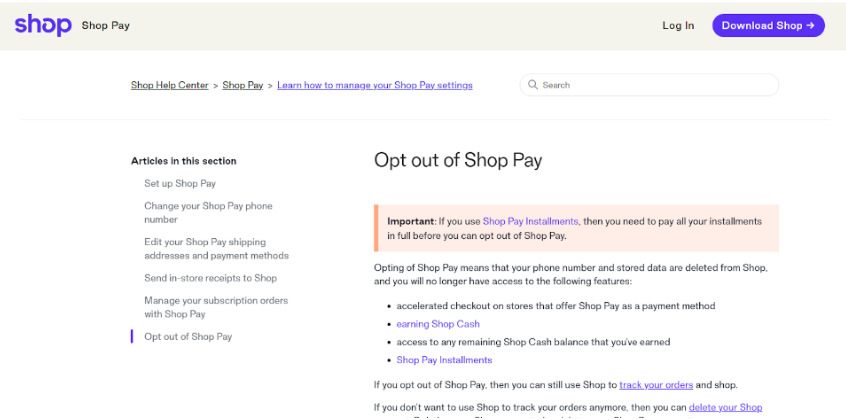Select Opt out of Shop Pay sidebar item
The width and height of the screenshot is (846, 420).
click(188, 336)
